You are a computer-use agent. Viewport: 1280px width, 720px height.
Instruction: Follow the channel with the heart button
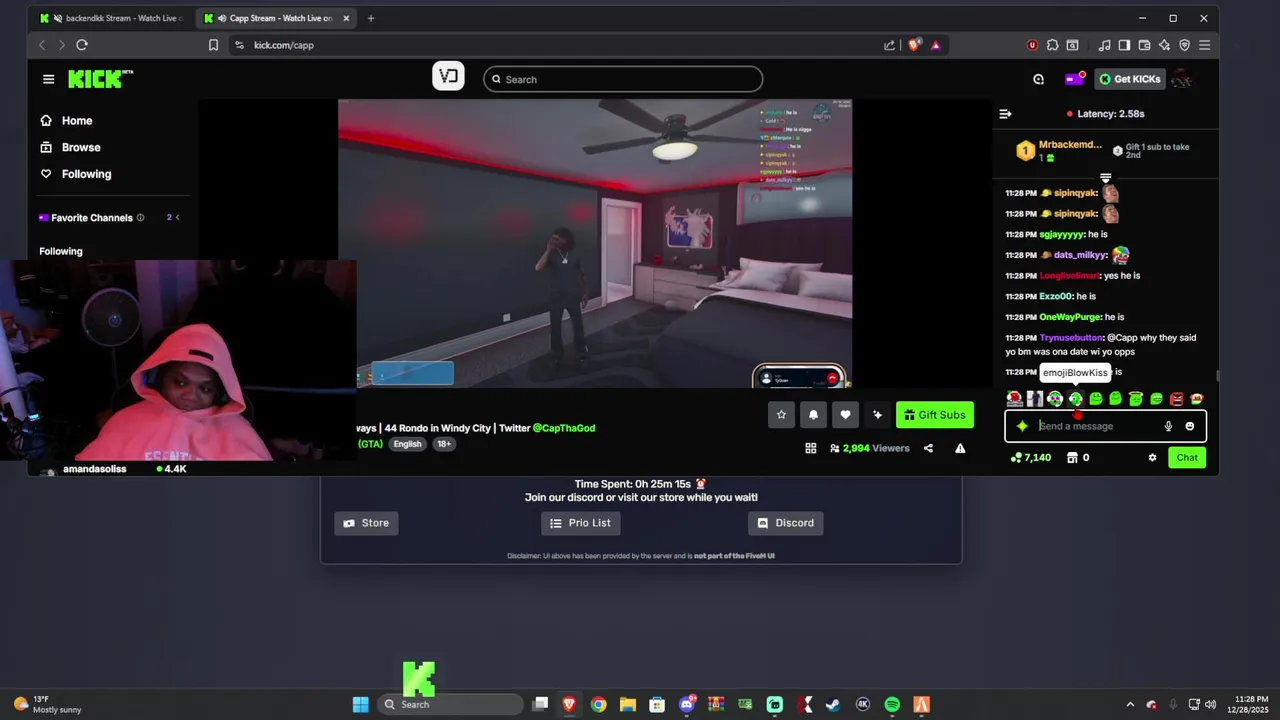click(x=845, y=415)
